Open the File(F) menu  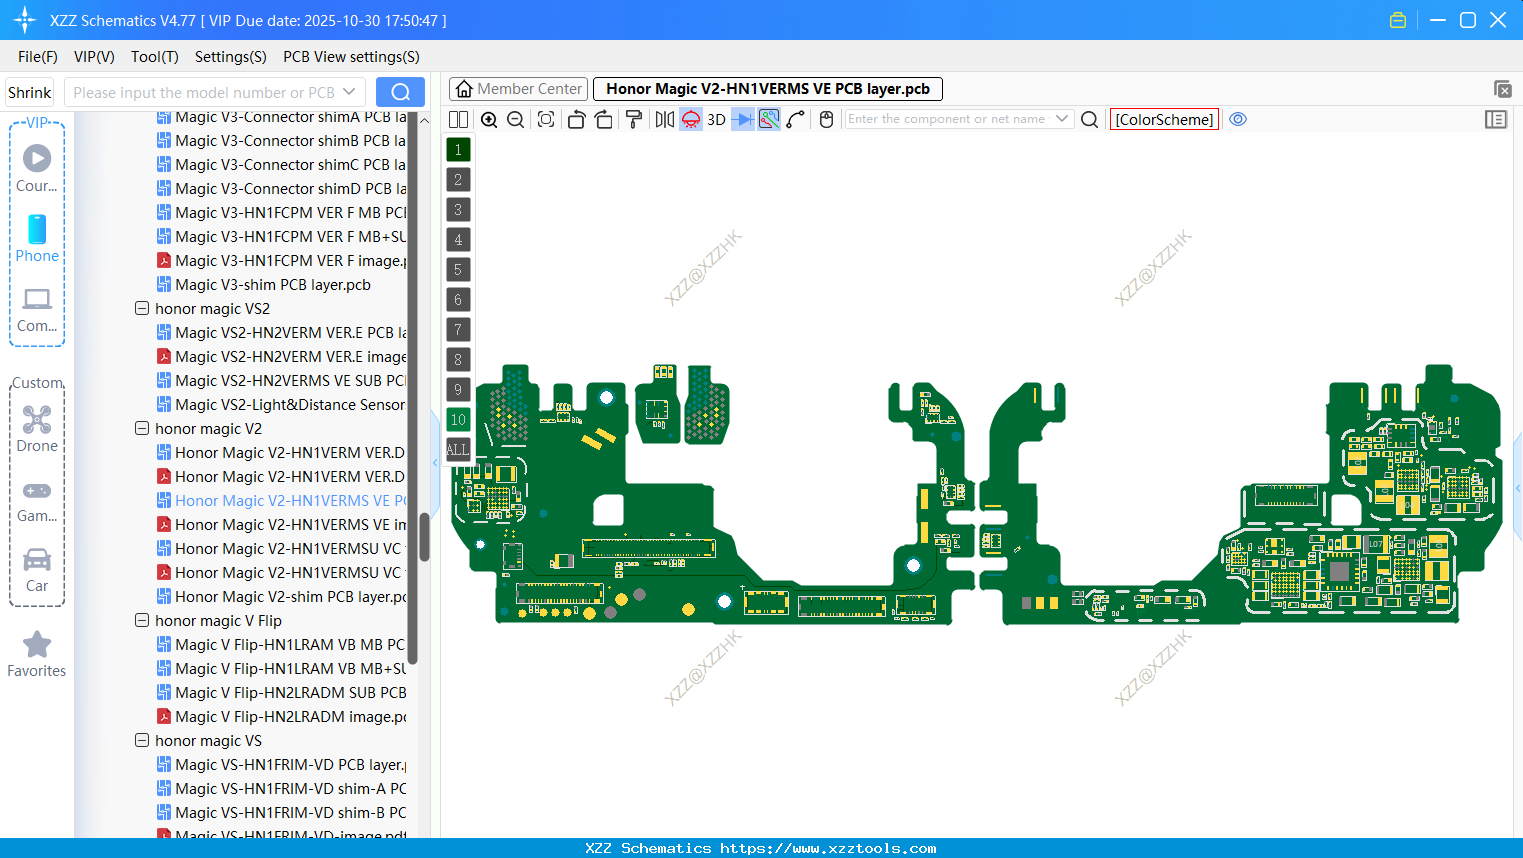pyautogui.click(x=38, y=57)
